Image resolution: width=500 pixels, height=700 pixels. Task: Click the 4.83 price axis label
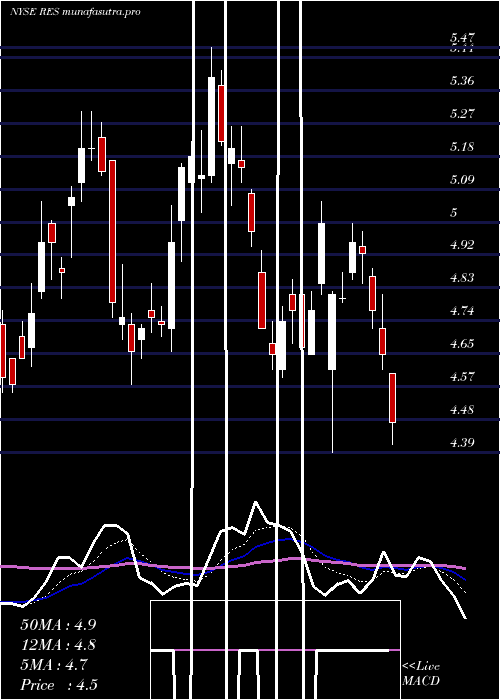click(462, 278)
